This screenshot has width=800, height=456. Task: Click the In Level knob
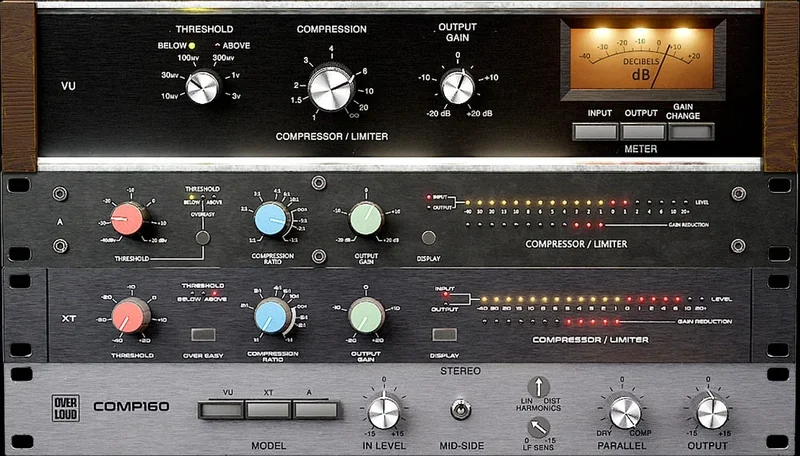click(384, 413)
